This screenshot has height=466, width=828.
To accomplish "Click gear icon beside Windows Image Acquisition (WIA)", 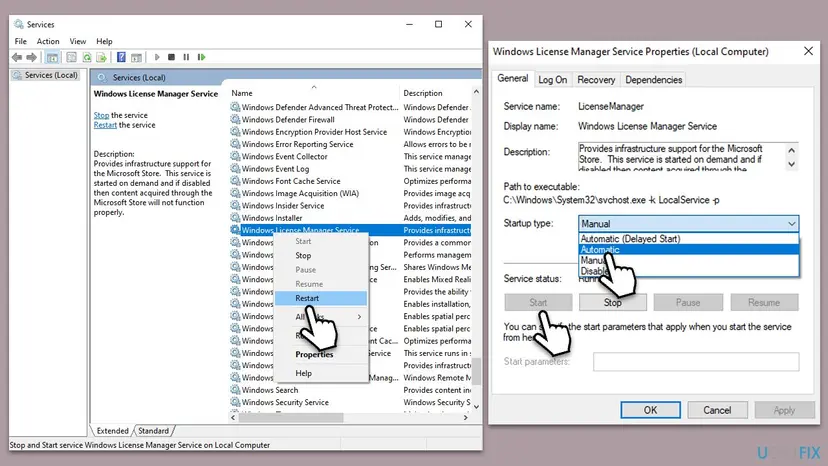I will pos(235,193).
